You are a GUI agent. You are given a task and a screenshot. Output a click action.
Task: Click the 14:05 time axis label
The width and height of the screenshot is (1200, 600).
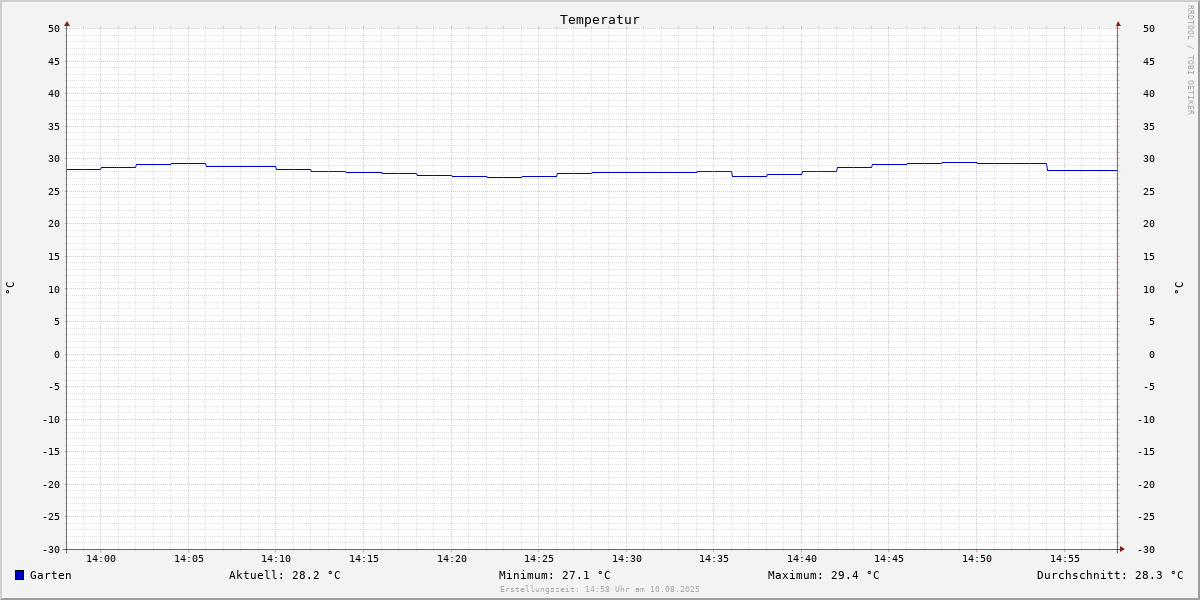coord(189,559)
